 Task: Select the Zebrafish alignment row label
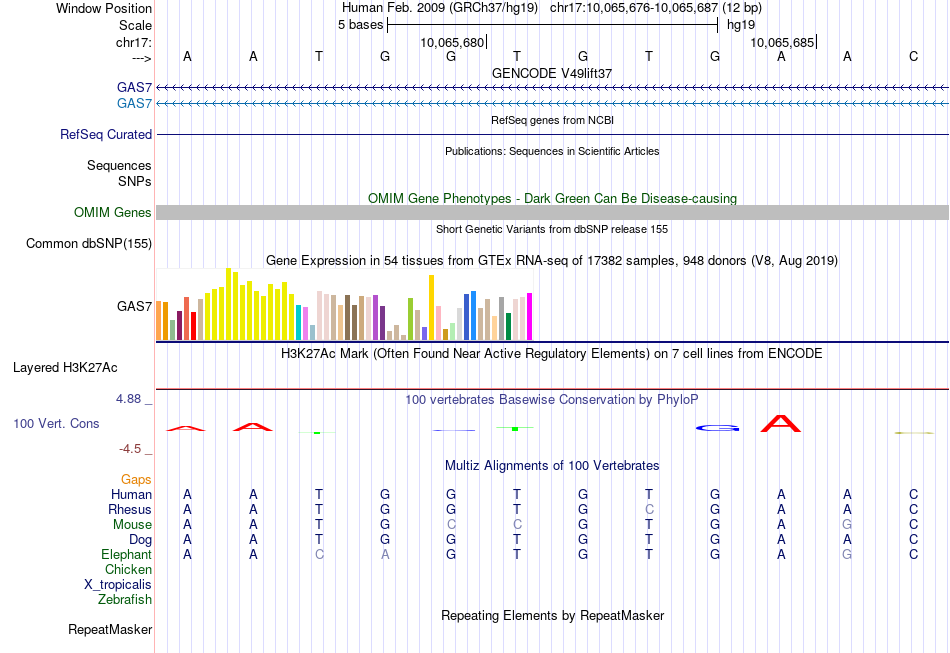pos(125,599)
